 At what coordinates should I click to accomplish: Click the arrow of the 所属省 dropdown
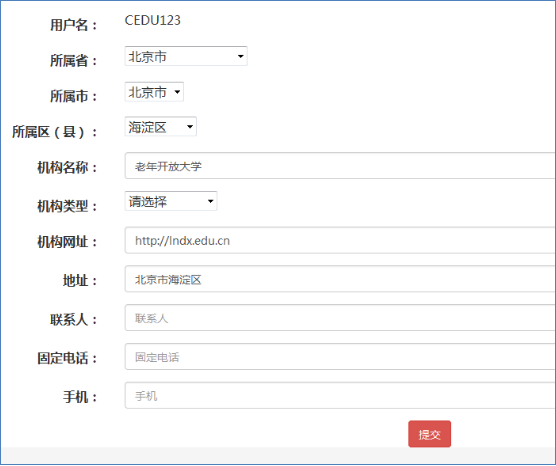click(x=240, y=56)
